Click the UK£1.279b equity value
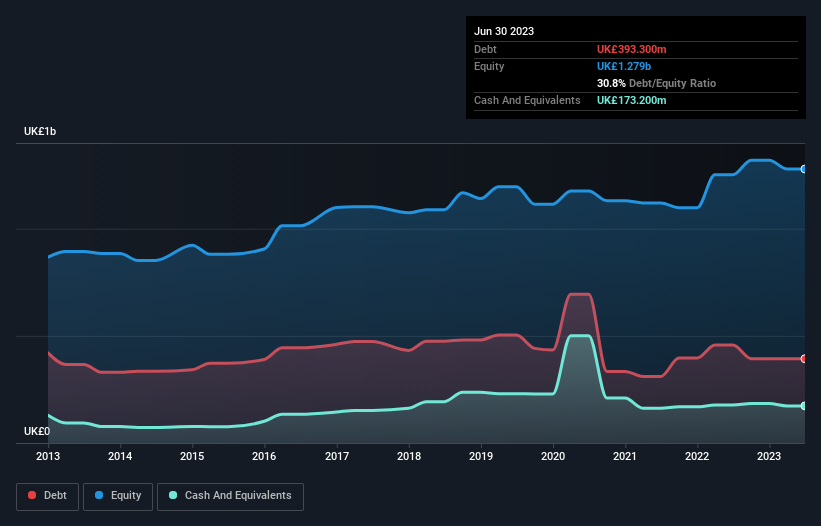Image resolution: width=821 pixels, height=526 pixels. (624, 66)
